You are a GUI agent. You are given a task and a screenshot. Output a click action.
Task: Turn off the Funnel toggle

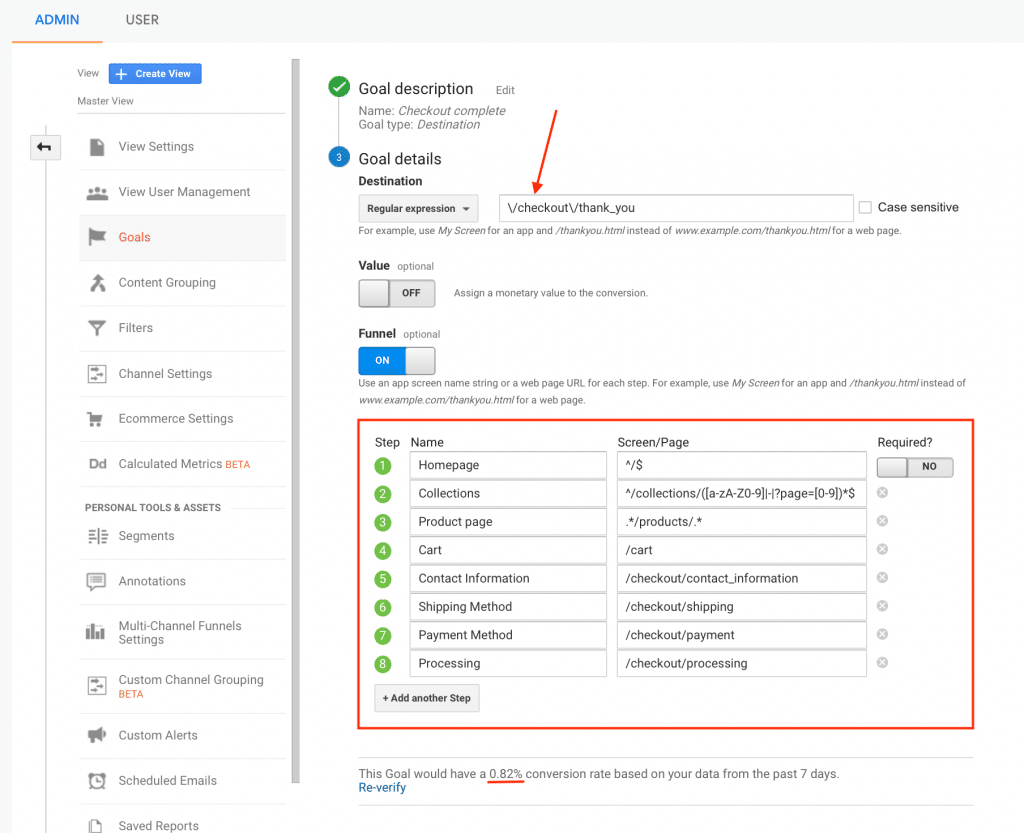[x=396, y=360]
